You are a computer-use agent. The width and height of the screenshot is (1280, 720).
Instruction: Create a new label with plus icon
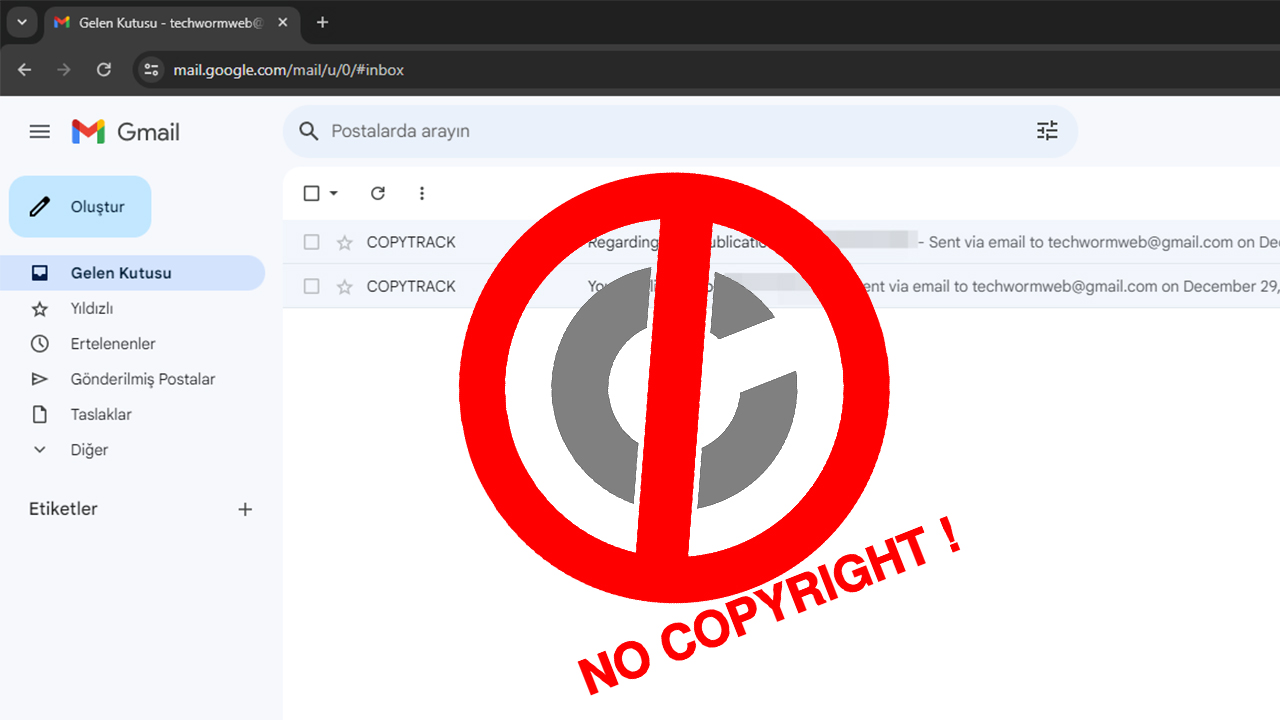pyautogui.click(x=245, y=509)
